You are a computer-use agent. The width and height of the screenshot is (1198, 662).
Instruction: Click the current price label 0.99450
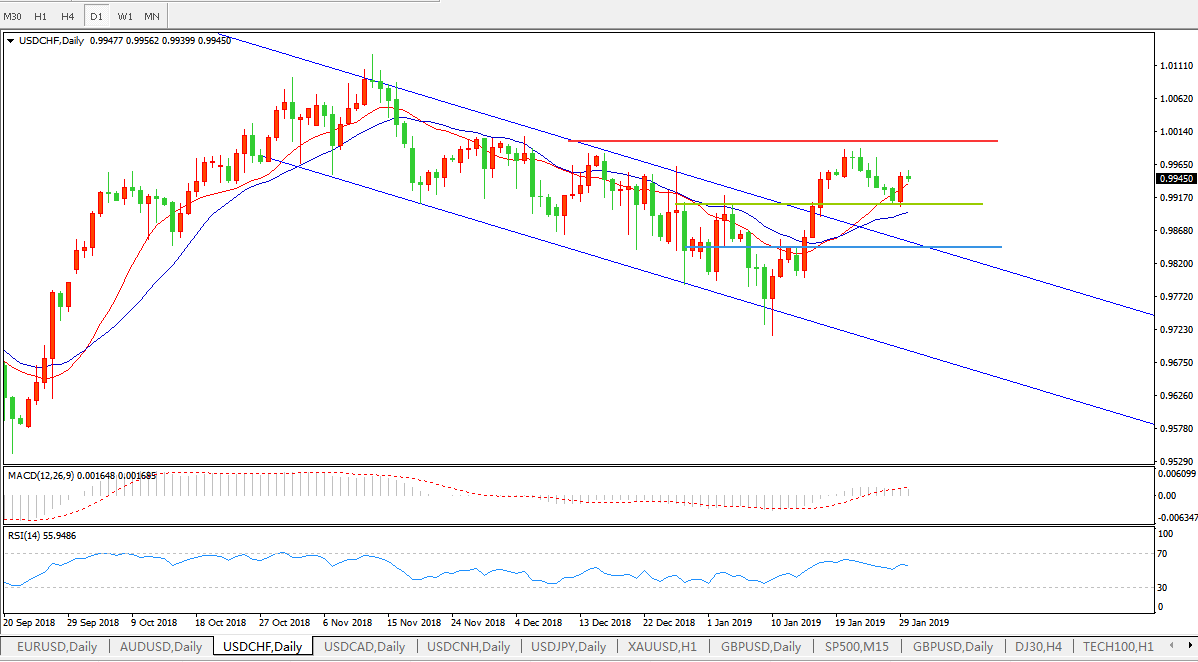tap(1176, 178)
